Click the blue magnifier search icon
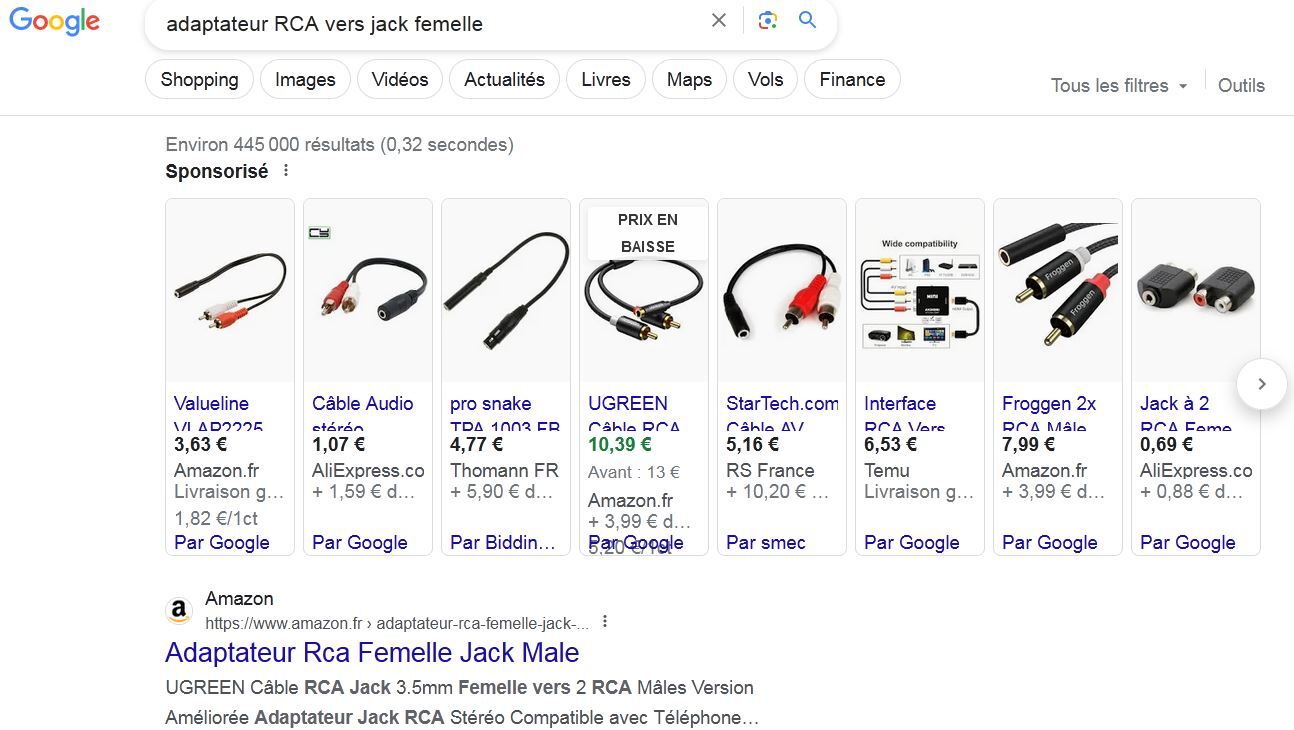This screenshot has width=1294, height=730. coord(808,21)
